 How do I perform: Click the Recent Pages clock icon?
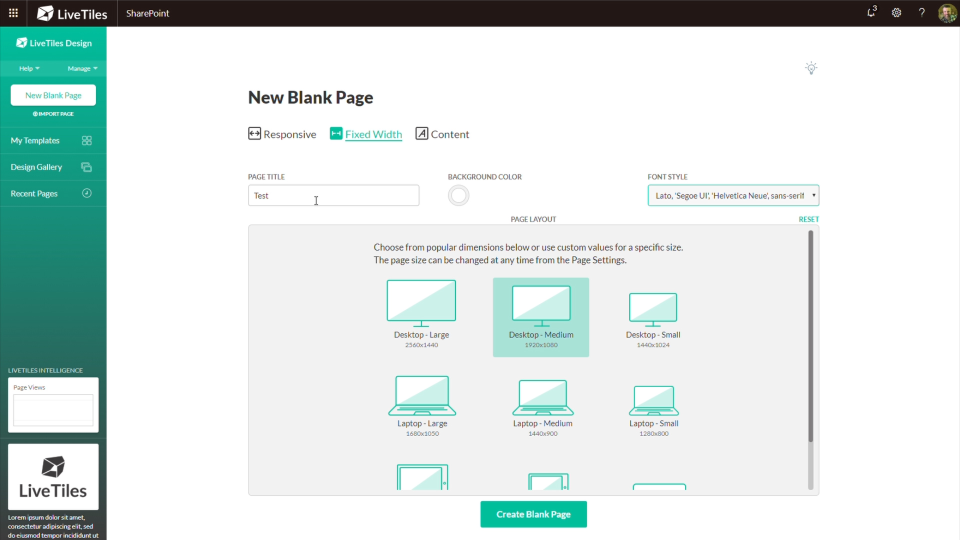pyautogui.click(x=87, y=193)
